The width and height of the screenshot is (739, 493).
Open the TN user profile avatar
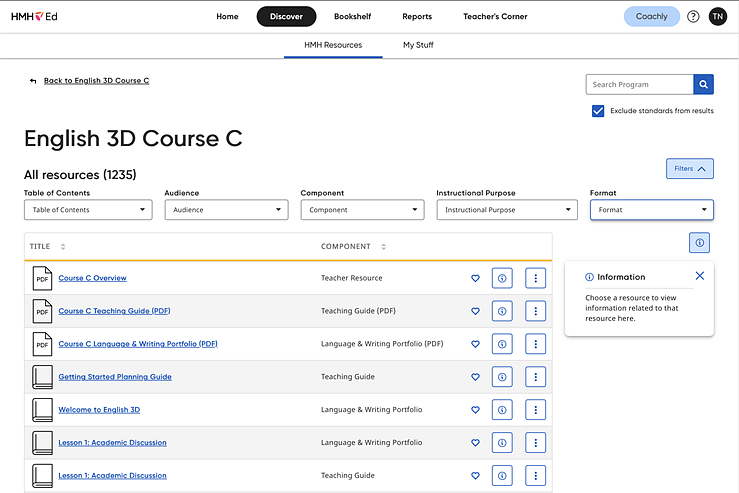(x=717, y=16)
